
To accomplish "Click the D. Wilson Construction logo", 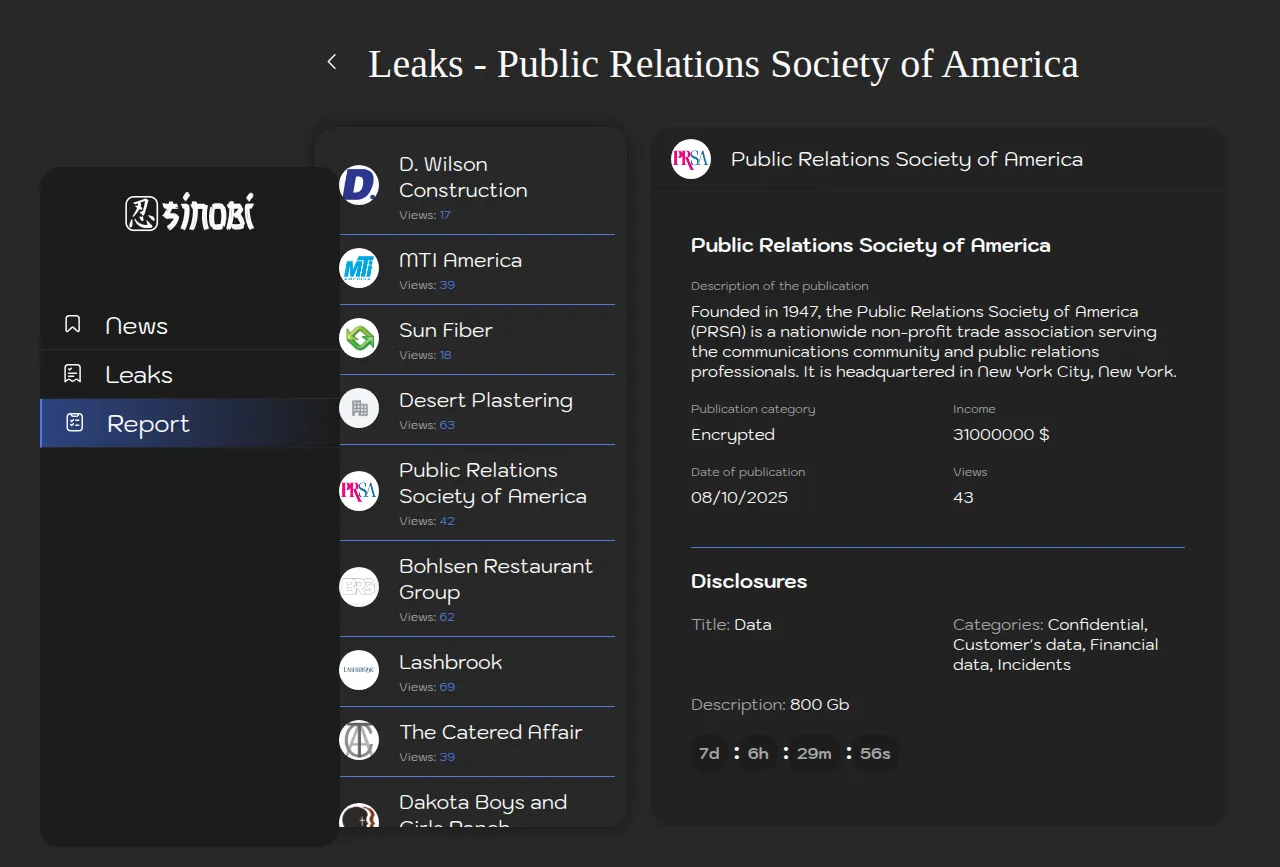I will point(359,185).
